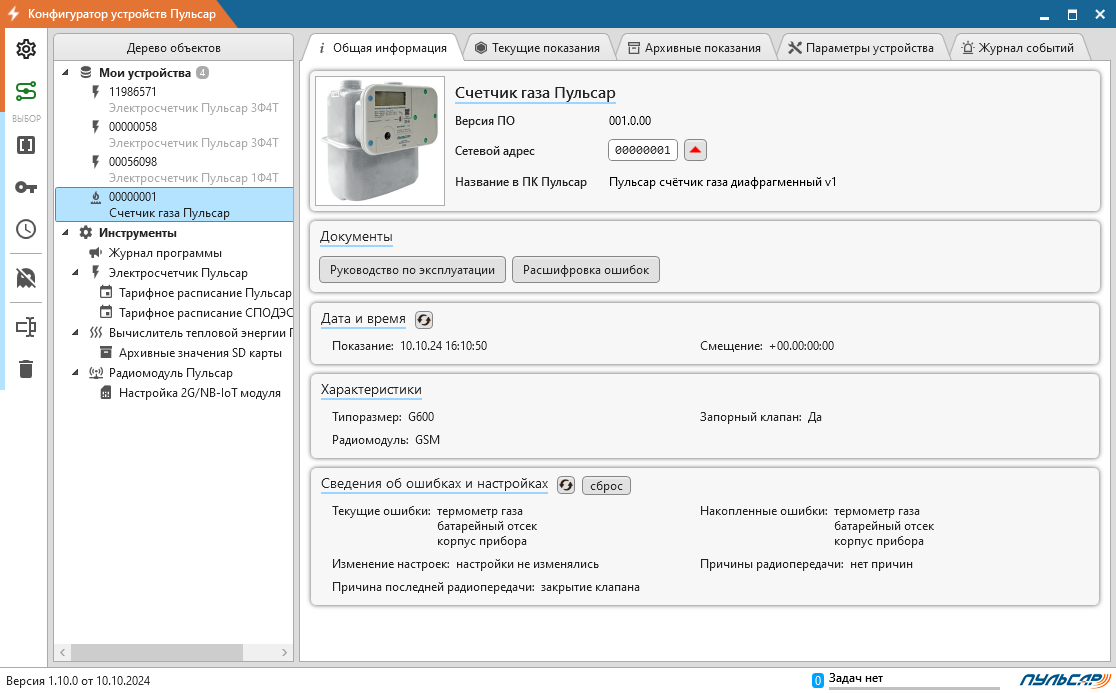The width and height of the screenshot is (1116, 693).
Task: Open Тарифное расписание СПОДЭС item
Action: (206, 312)
